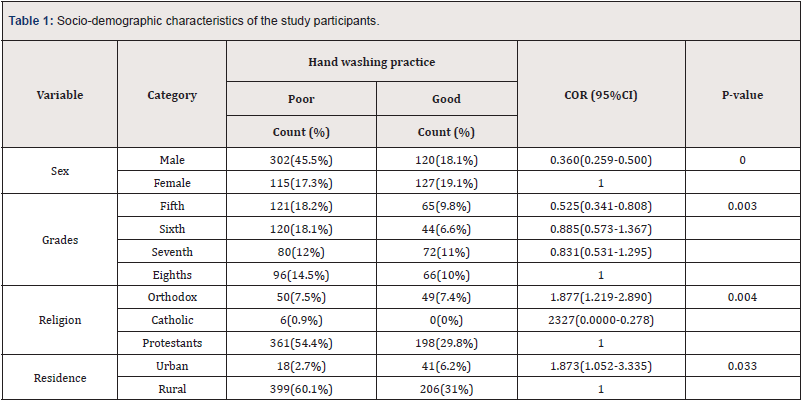Select the Good sub-column header
The height and width of the screenshot is (402, 803).
pyautogui.click(x=446, y=99)
